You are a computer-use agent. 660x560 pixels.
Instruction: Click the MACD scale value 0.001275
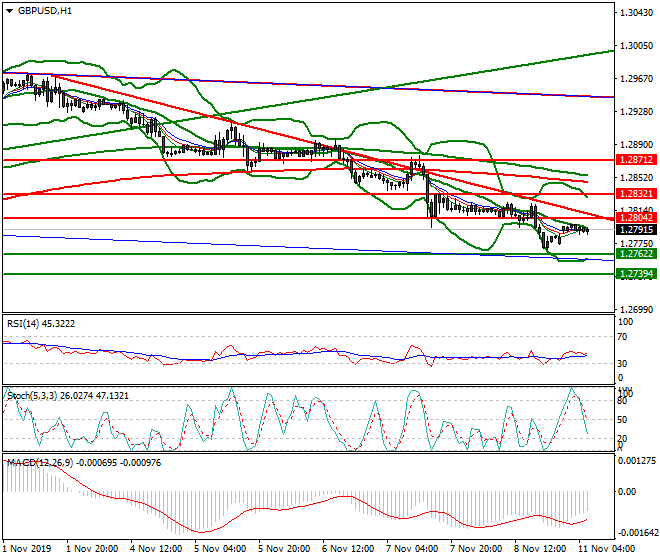coord(636,461)
